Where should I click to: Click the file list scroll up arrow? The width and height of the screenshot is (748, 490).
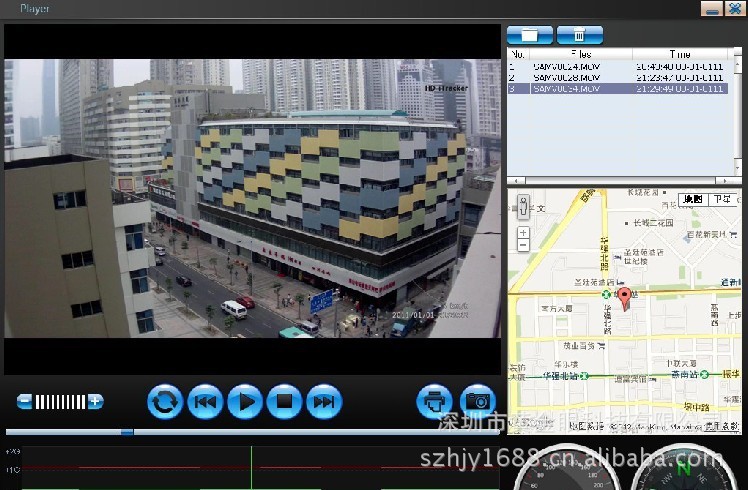pos(738,63)
